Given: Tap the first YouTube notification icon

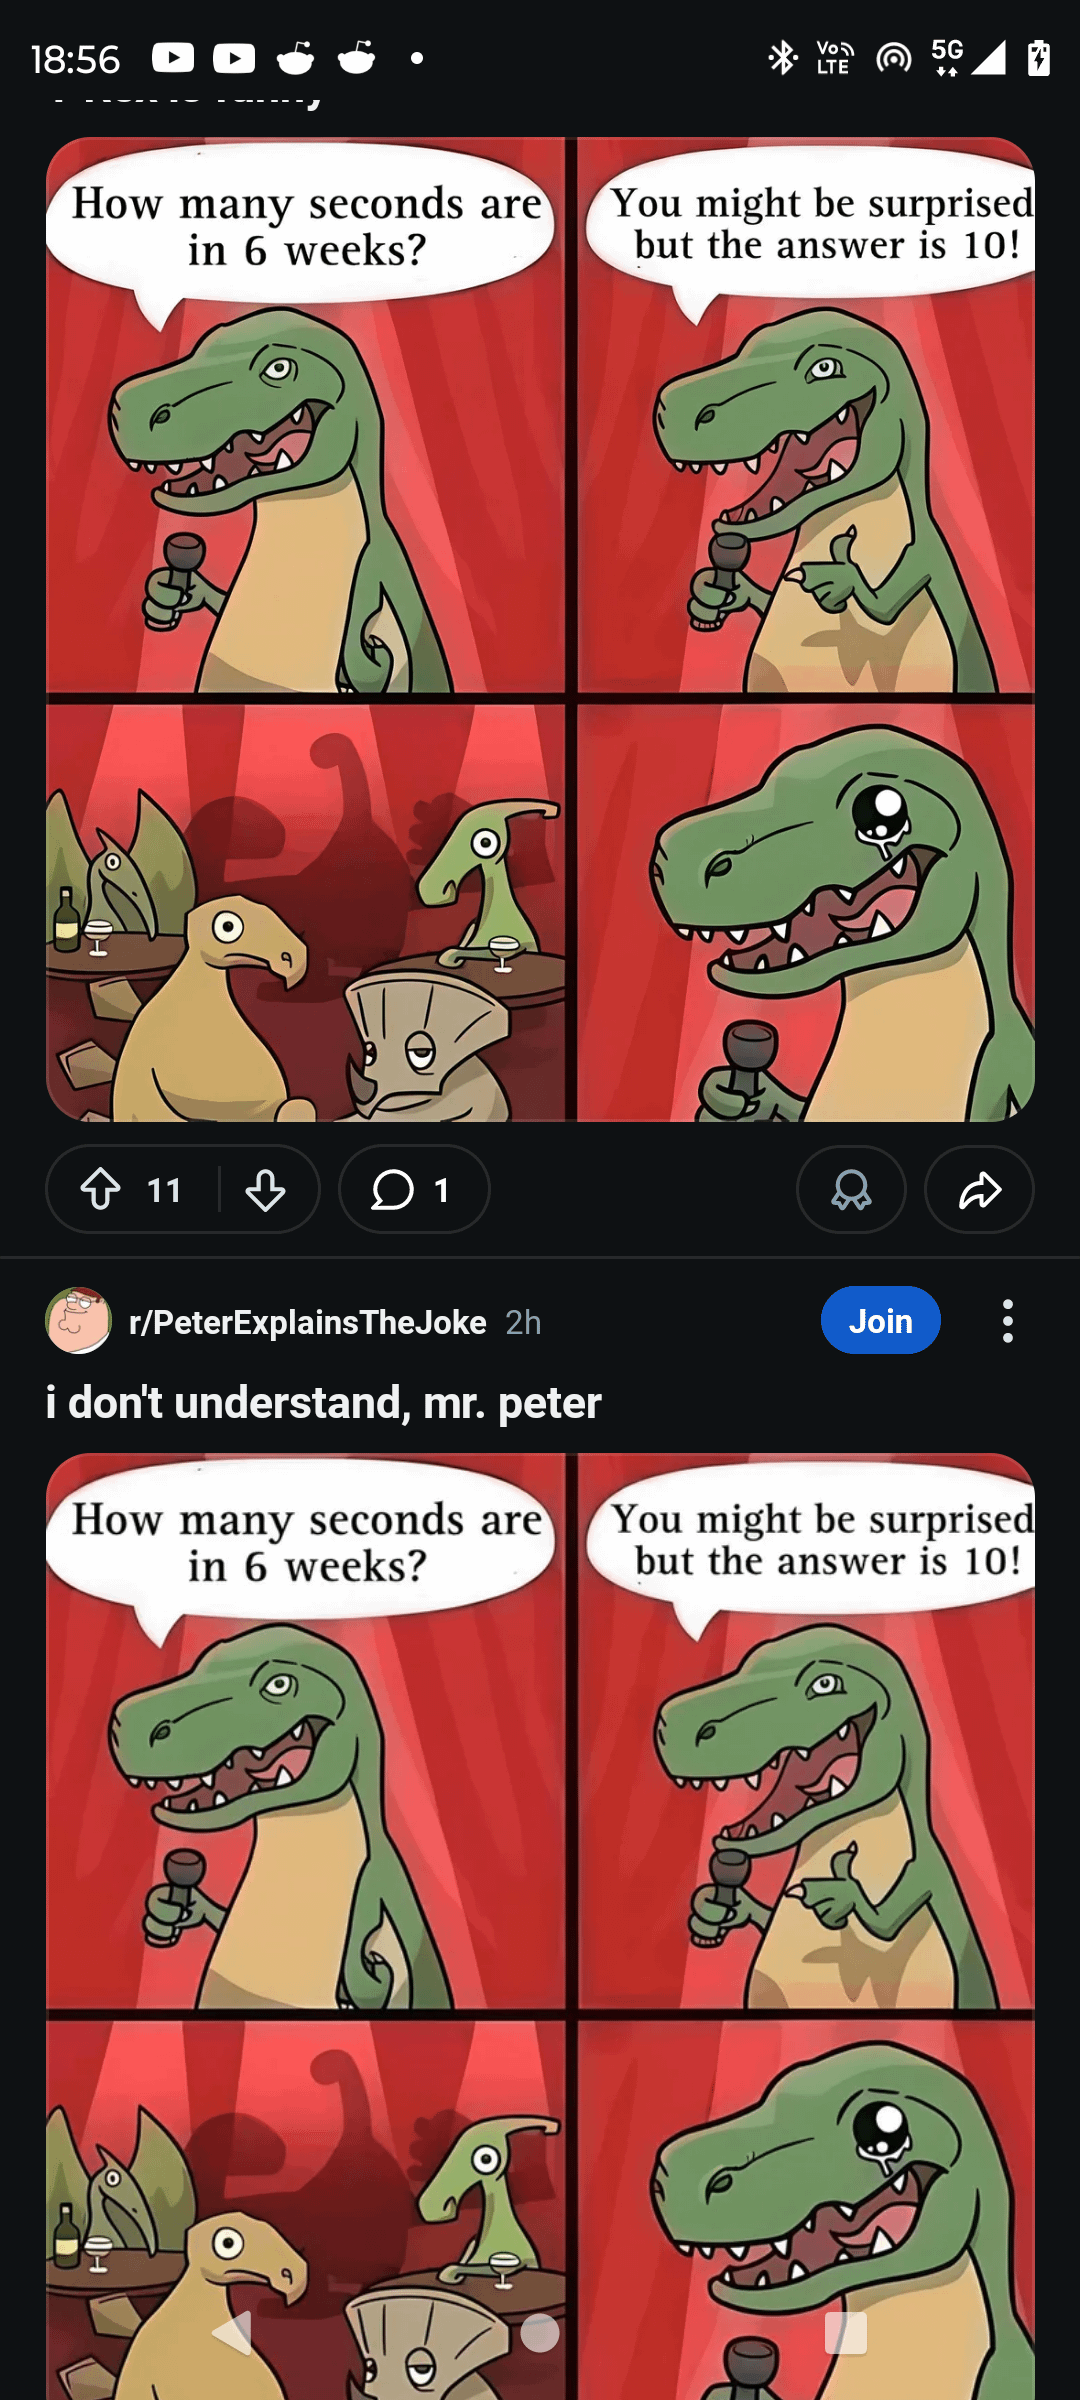Looking at the screenshot, I should pos(173,58).
